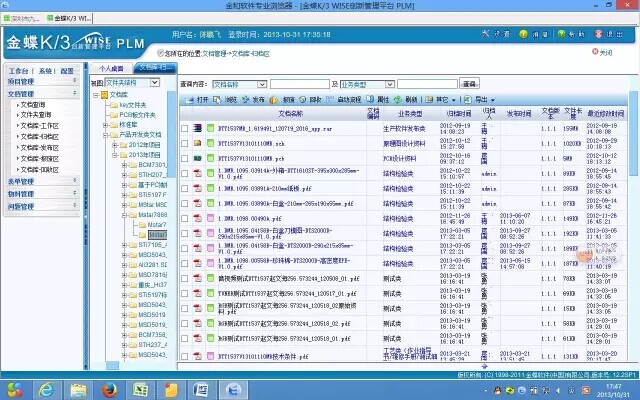Click the key文件夹 folder icon in tree

tap(114, 105)
